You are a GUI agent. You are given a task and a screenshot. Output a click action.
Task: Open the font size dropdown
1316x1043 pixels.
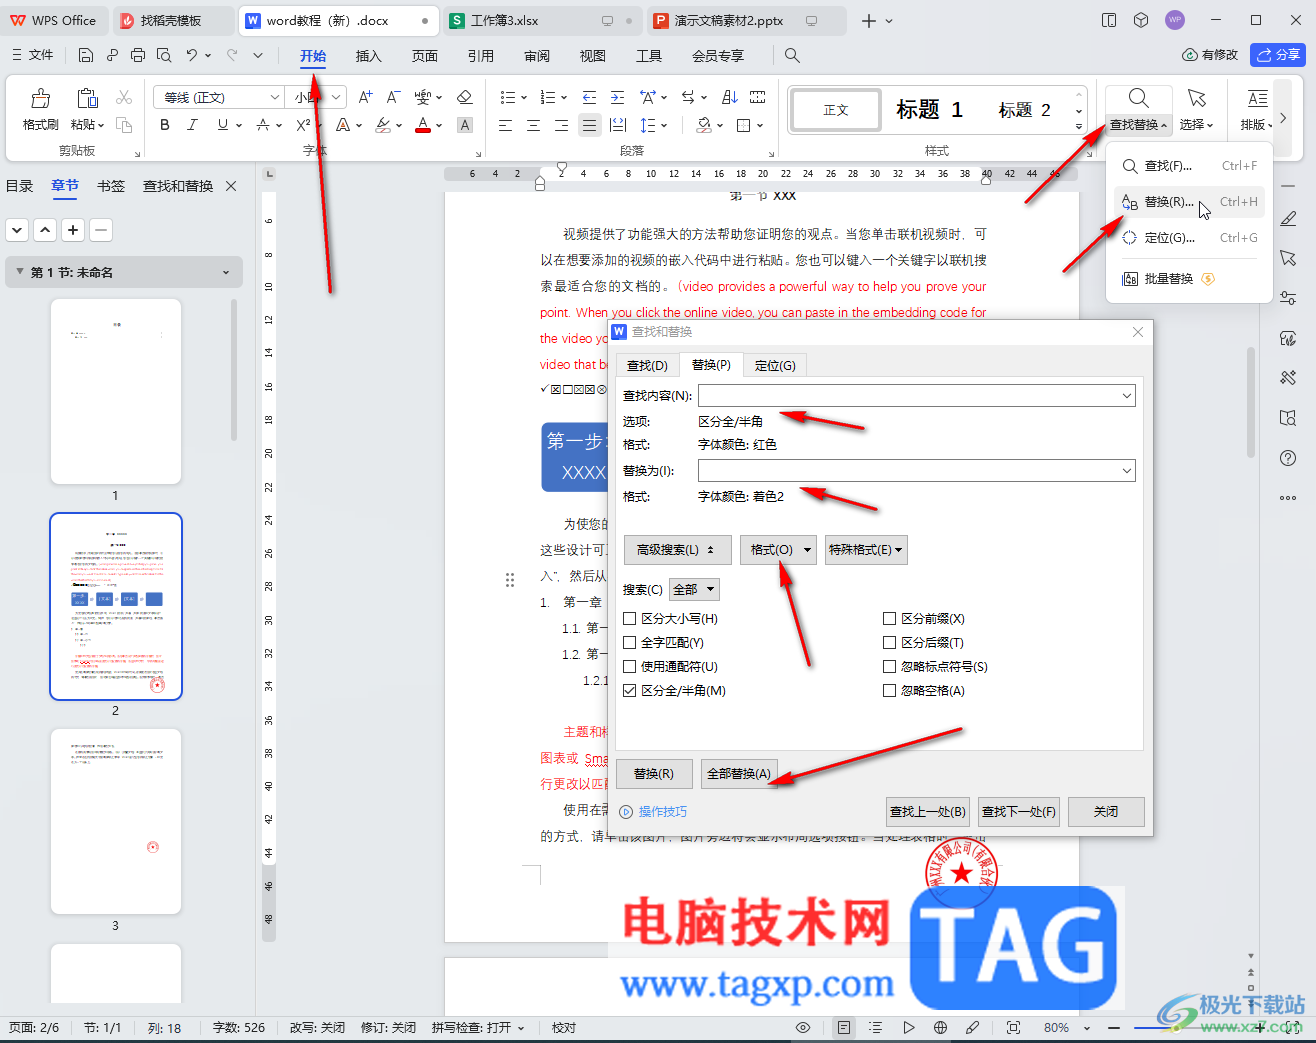336,97
